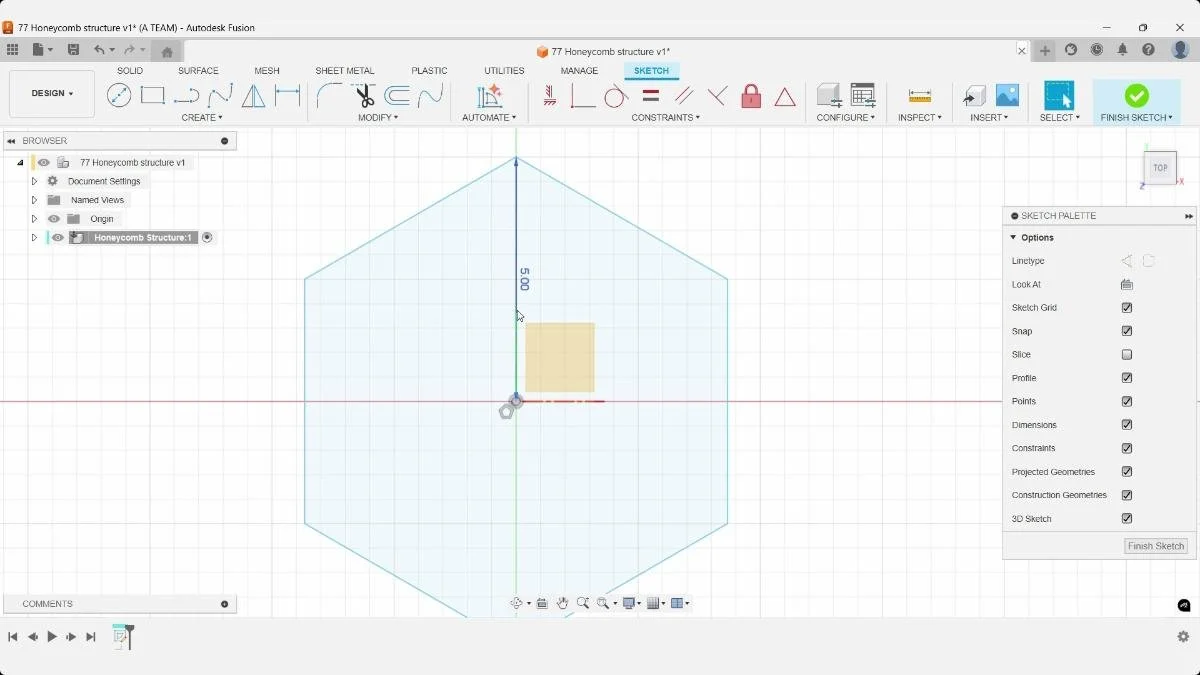Toggle the Snap checkbox
Screen dimensions: 1200x675
1127,331
